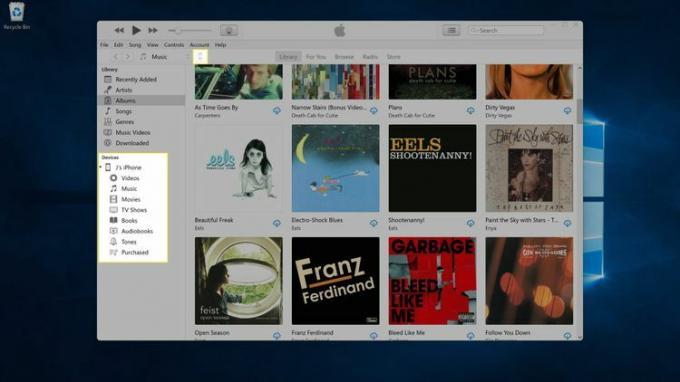Download Narrow Stairs via cloud icon

point(373,111)
